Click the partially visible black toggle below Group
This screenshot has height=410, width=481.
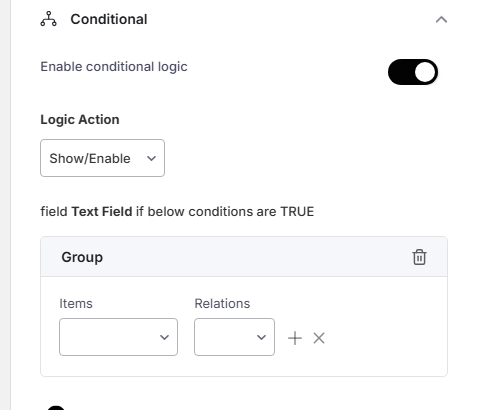tap(56, 408)
